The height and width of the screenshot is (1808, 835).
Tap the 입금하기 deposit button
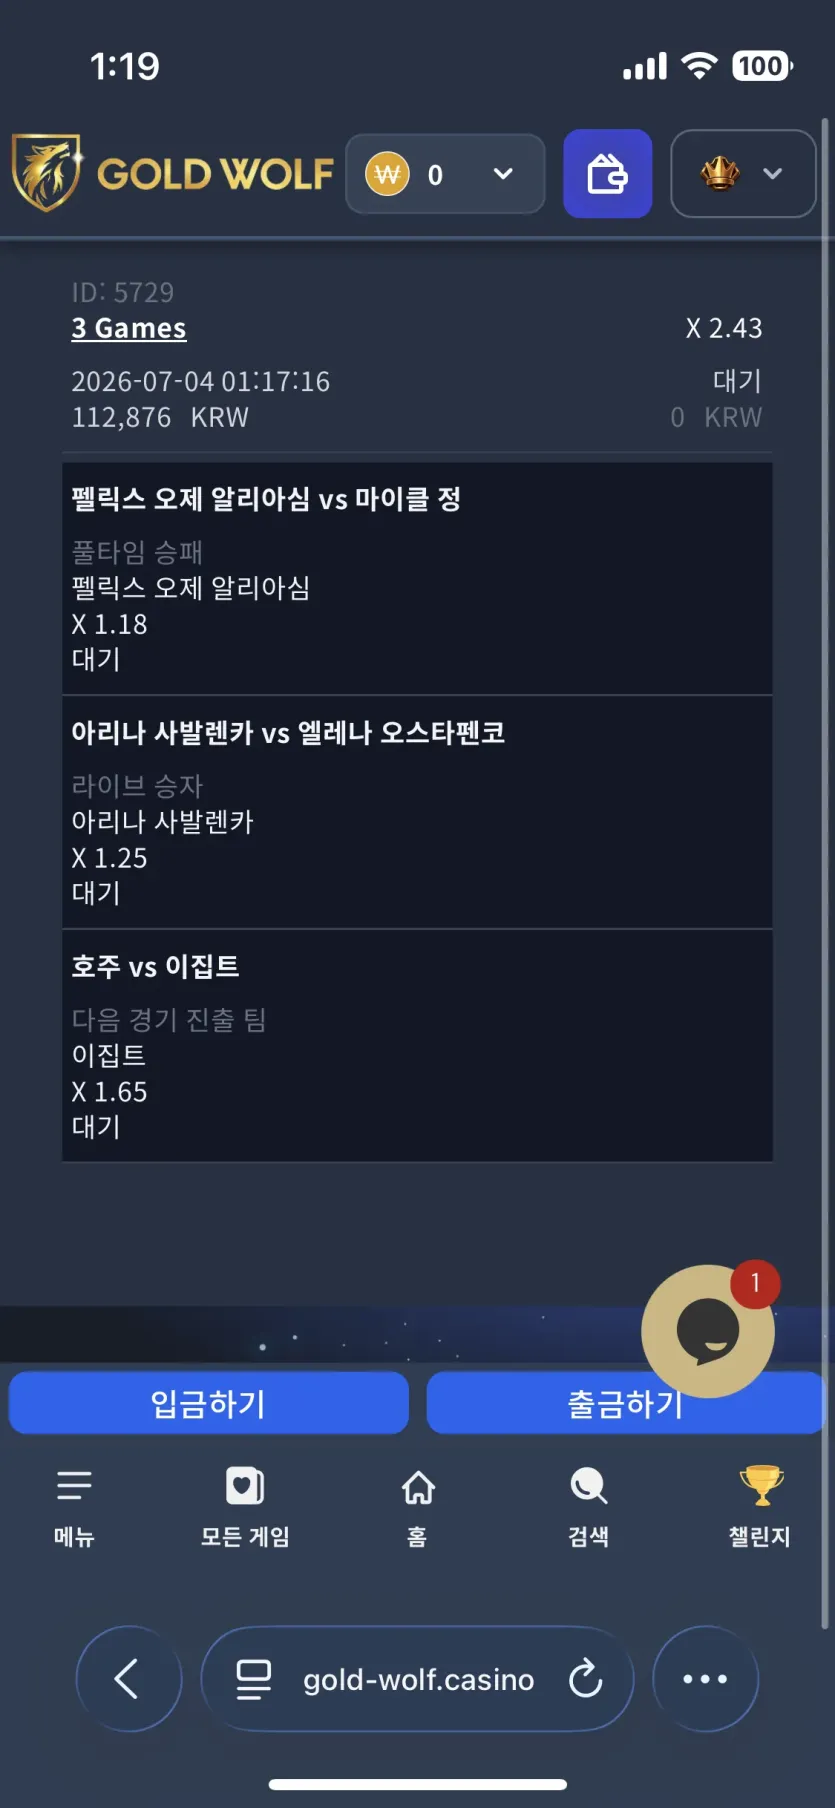click(209, 1403)
